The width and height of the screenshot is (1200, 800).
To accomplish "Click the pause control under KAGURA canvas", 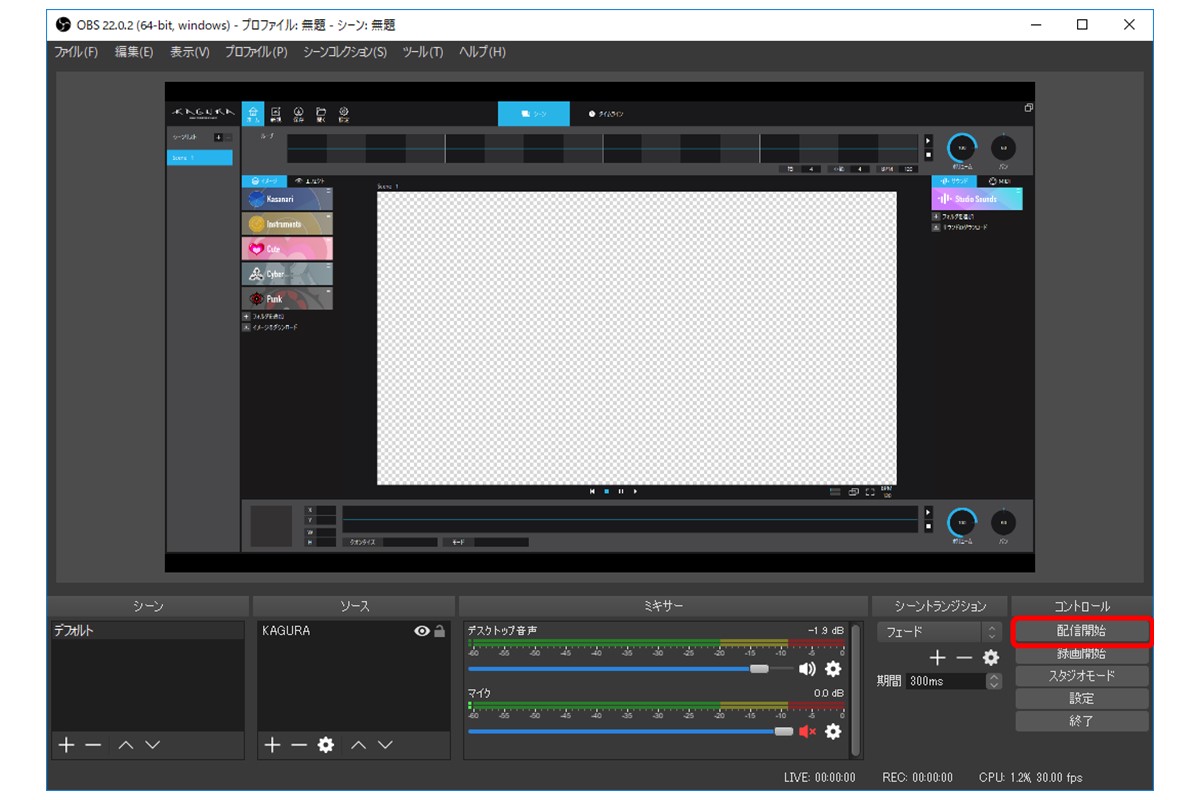I will 620,491.
